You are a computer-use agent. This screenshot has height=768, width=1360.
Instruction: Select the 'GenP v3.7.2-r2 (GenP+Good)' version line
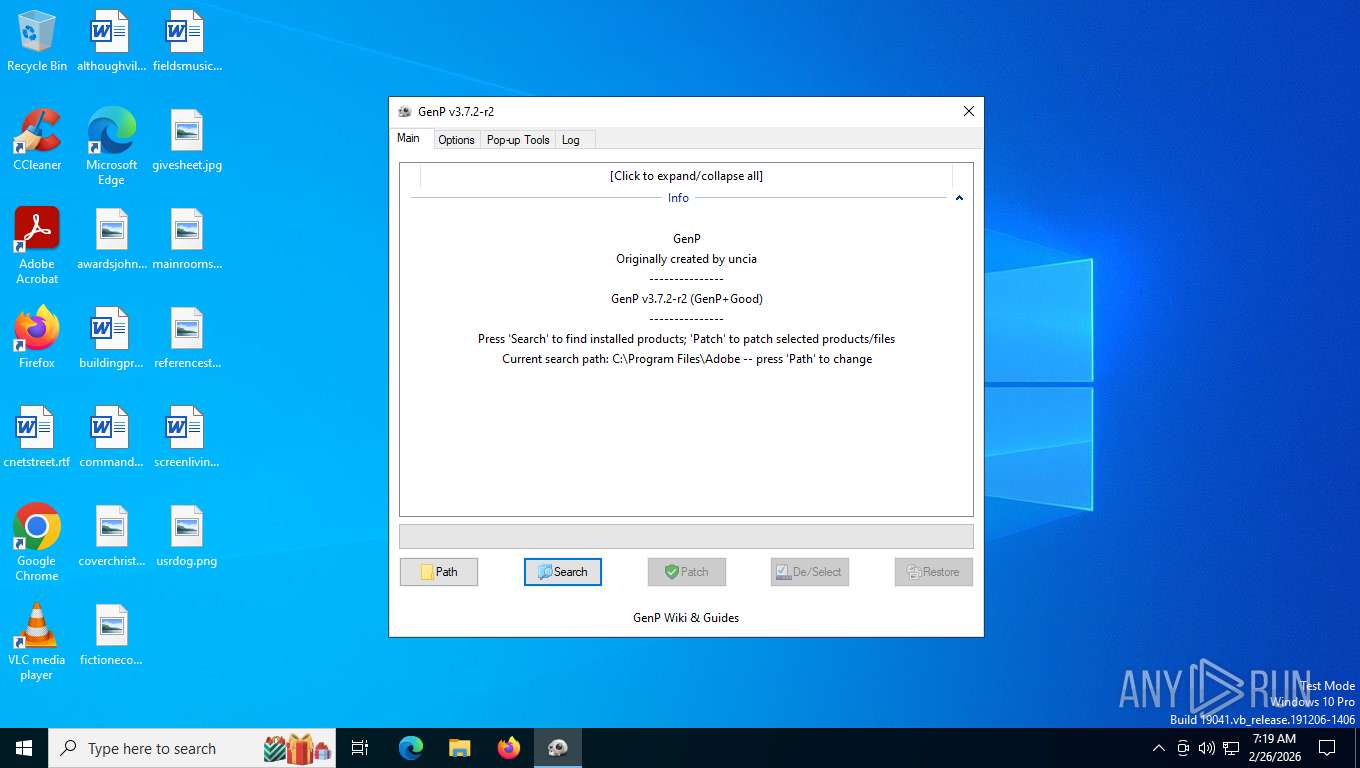[x=686, y=299]
